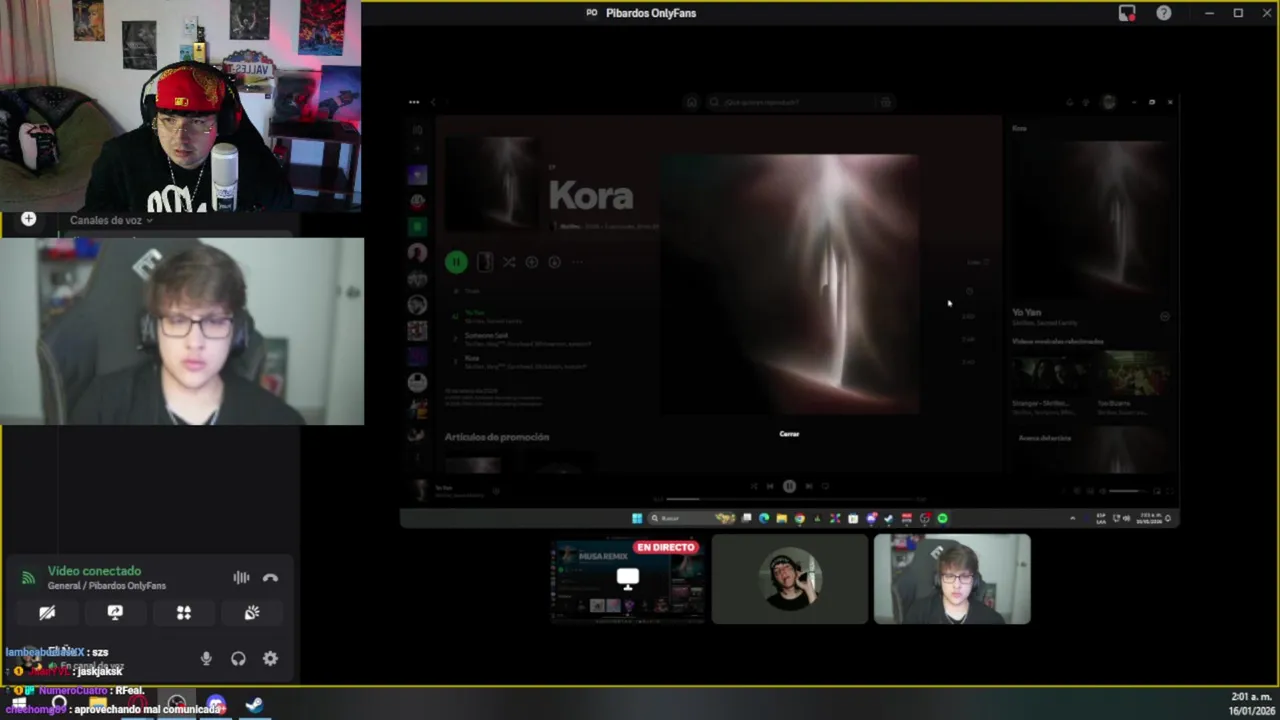Click the Chrome icon in shared taskbar
The height and width of the screenshot is (720, 1280).
pos(799,518)
